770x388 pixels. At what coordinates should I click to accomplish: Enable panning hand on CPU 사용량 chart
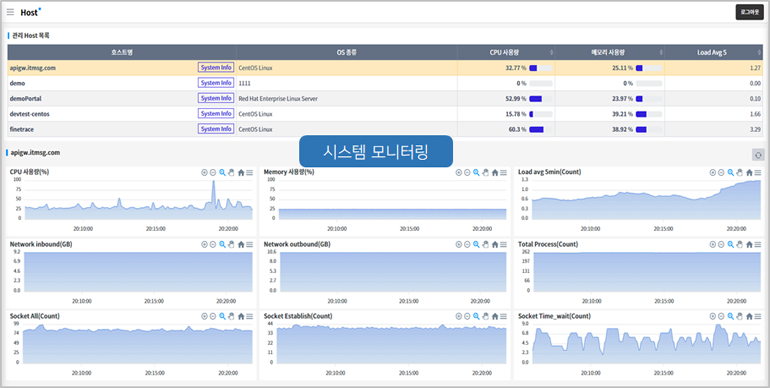point(231,172)
